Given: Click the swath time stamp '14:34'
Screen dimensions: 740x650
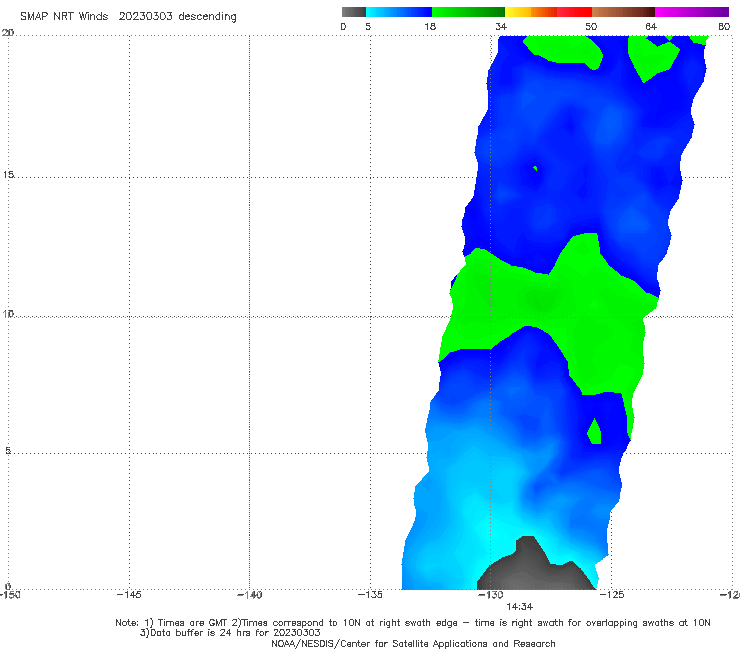Looking at the screenshot, I should click(x=520, y=607).
